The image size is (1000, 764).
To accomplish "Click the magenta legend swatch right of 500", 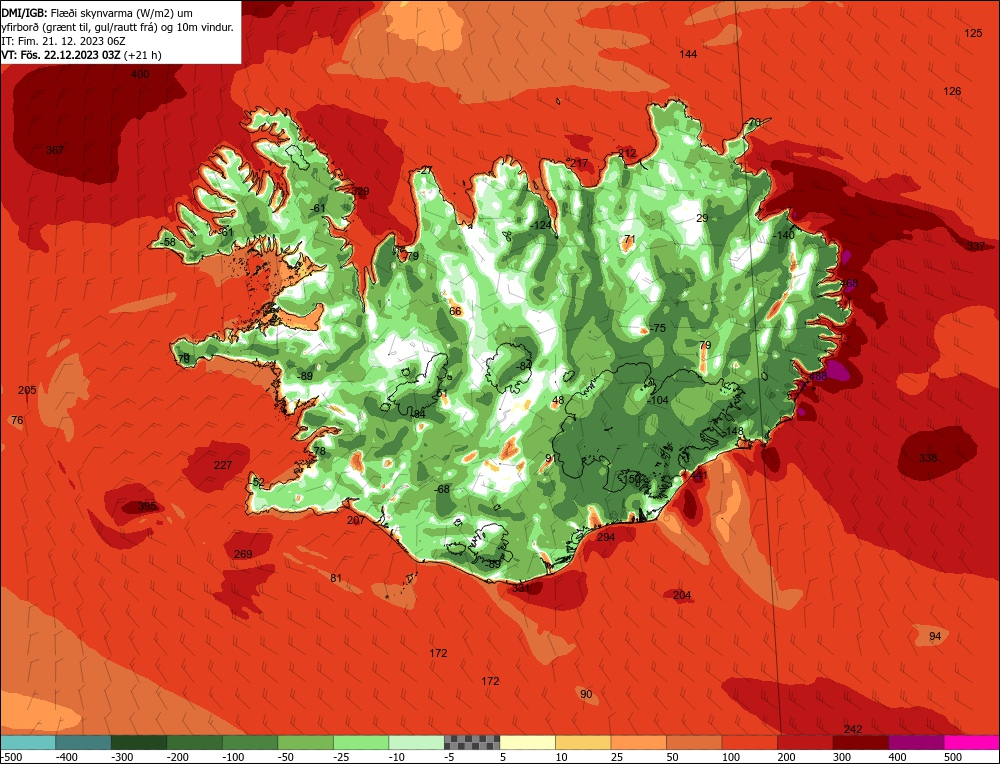I will (x=971, y=742).
